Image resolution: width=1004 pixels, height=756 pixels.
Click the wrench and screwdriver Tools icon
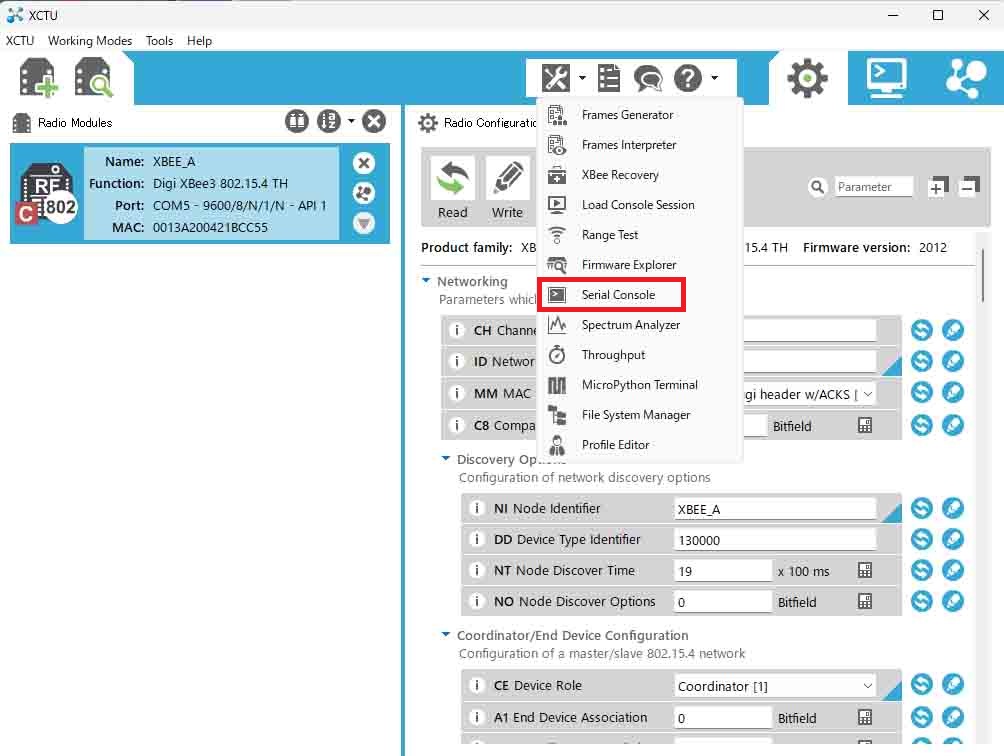(556, 78)
